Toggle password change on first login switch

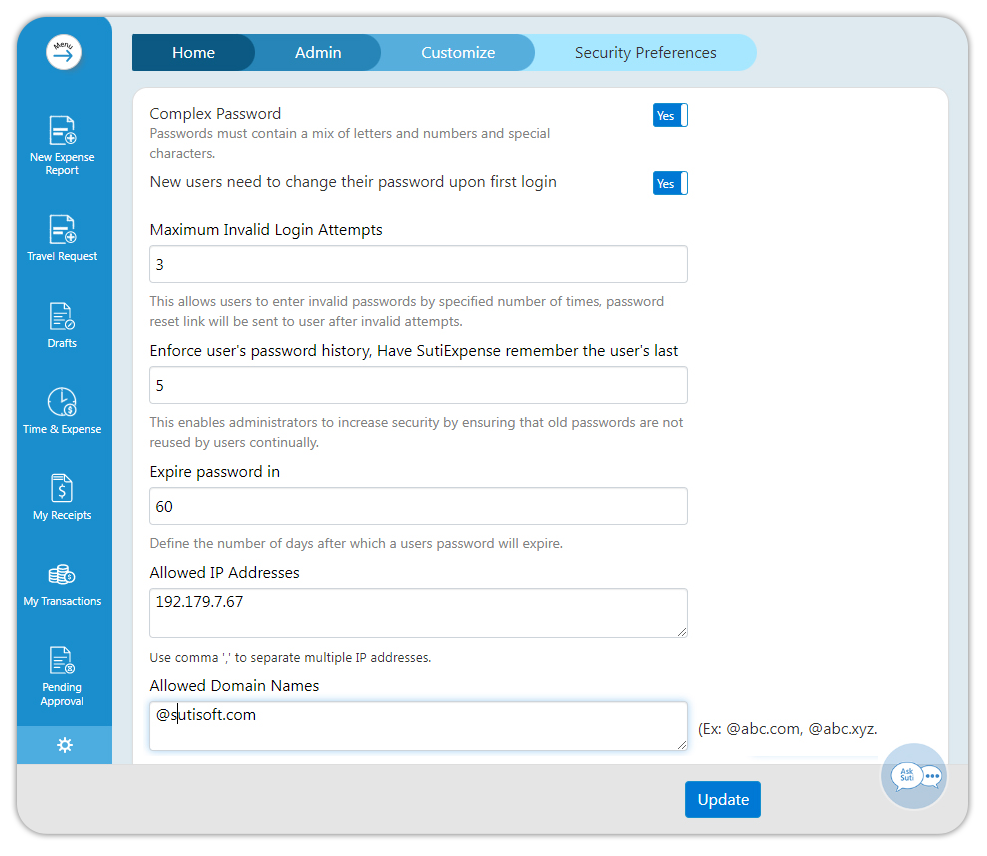(670, 184)
